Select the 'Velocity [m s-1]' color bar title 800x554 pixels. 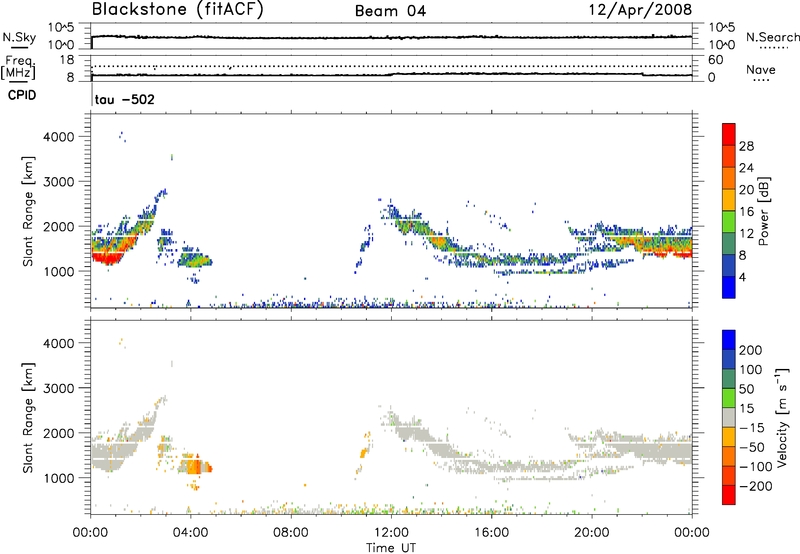click(782, 417)
